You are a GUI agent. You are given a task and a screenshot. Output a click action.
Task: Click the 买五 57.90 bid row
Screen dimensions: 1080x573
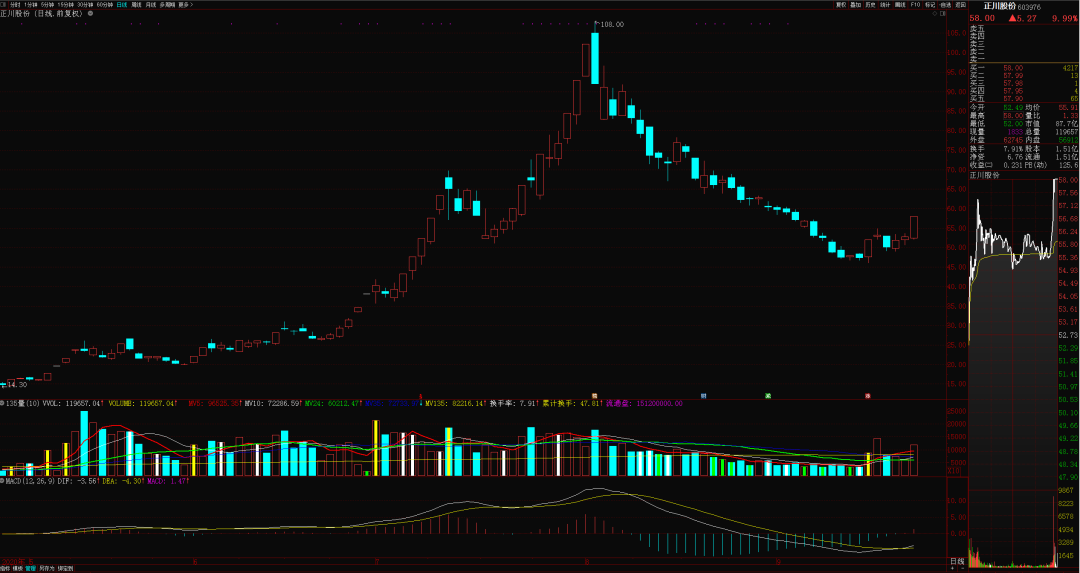(1024, 98)
